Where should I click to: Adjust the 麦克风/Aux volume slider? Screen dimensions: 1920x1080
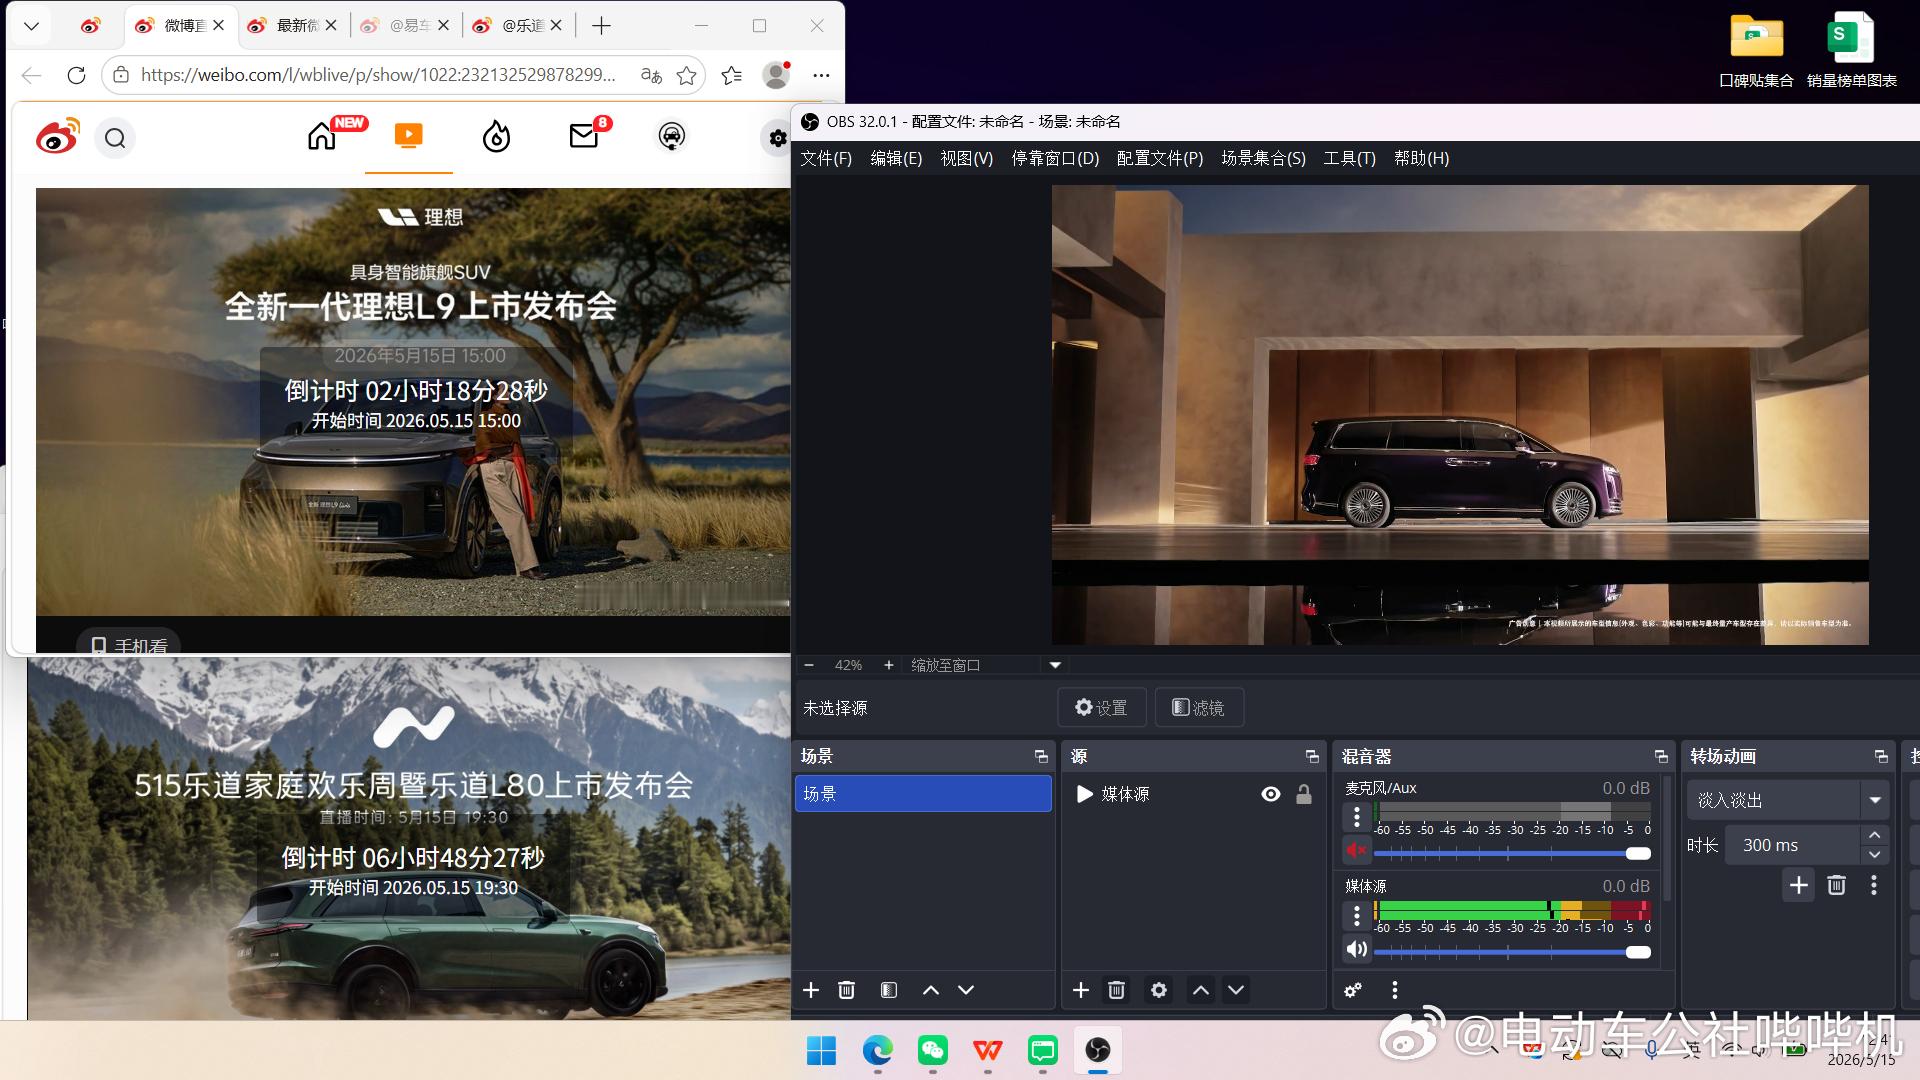tap(1512, 853)
